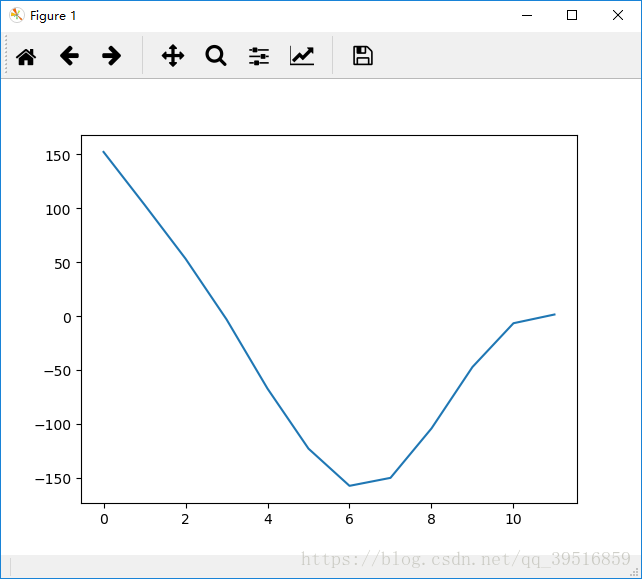642x579 pixels.
Task: Click the blue line's lowest point
Action: point(349,485)
